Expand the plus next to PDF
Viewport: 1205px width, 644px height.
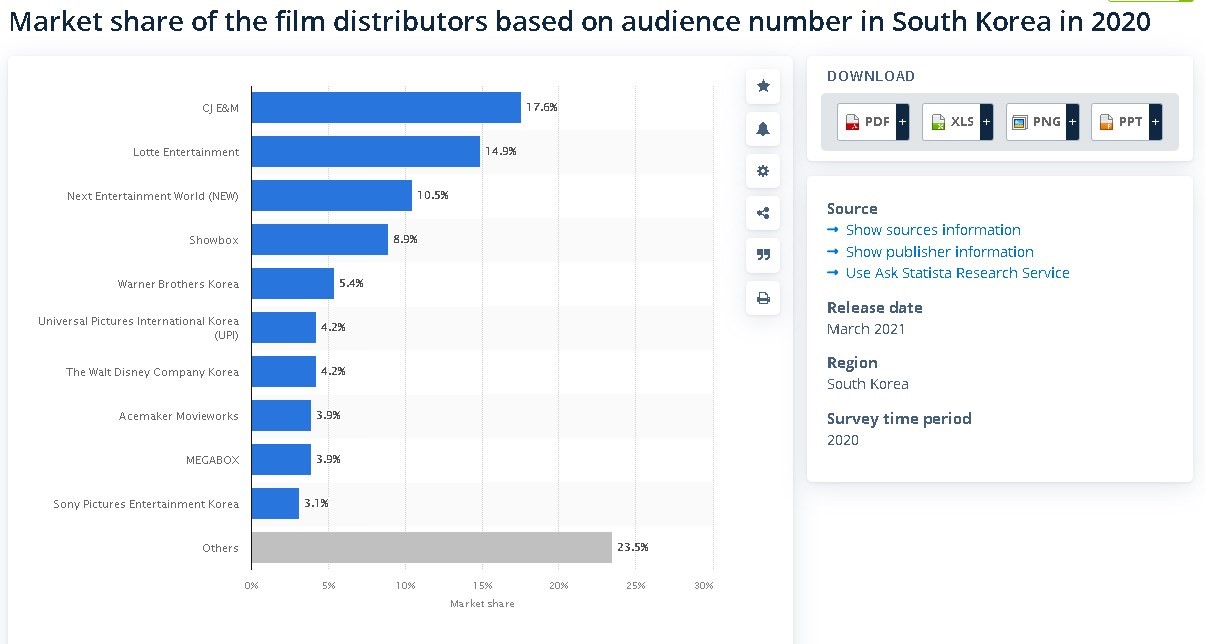click(902, 122)
